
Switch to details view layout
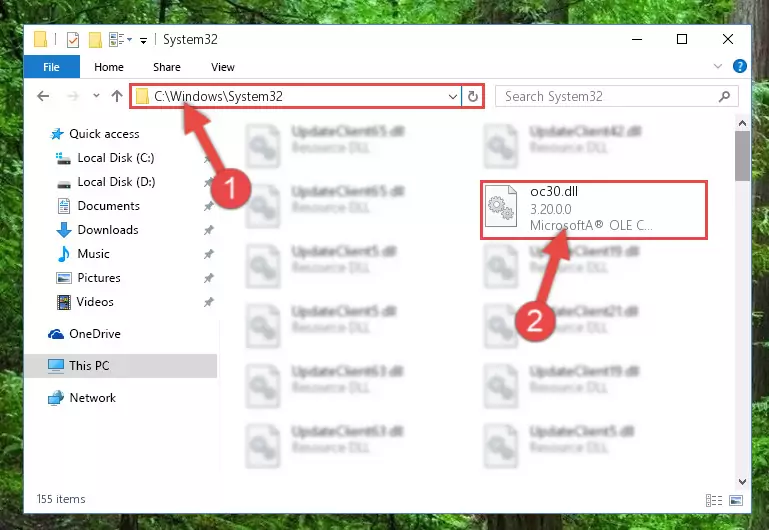tap(714, 501)
